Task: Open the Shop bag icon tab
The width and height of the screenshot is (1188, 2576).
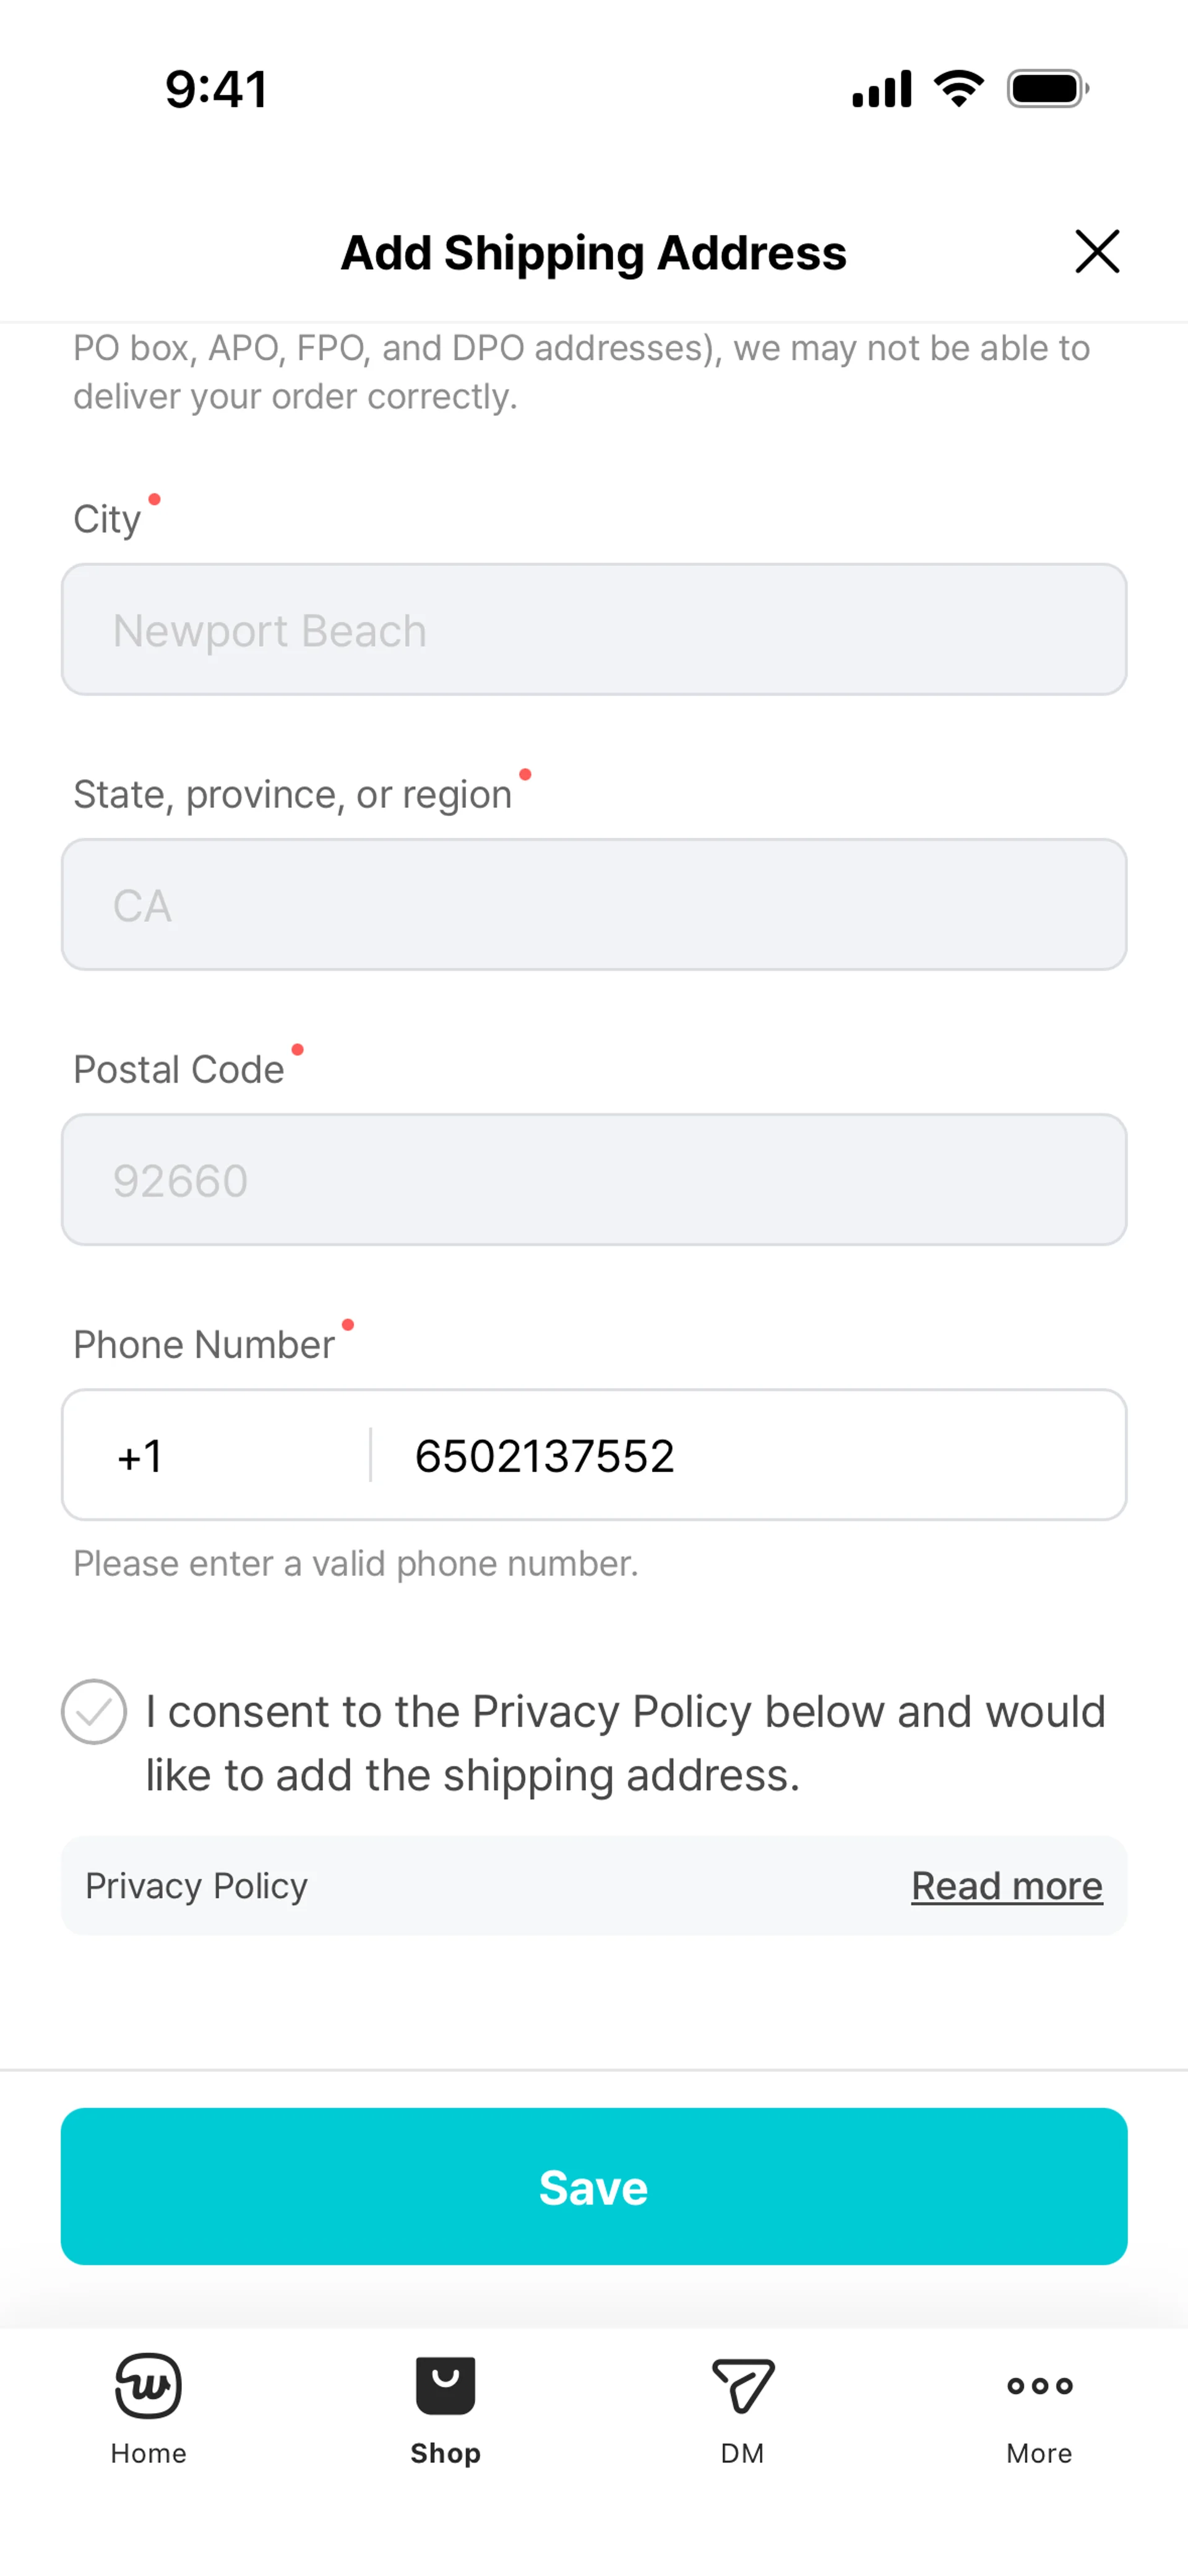Action: pos(445,2386)
